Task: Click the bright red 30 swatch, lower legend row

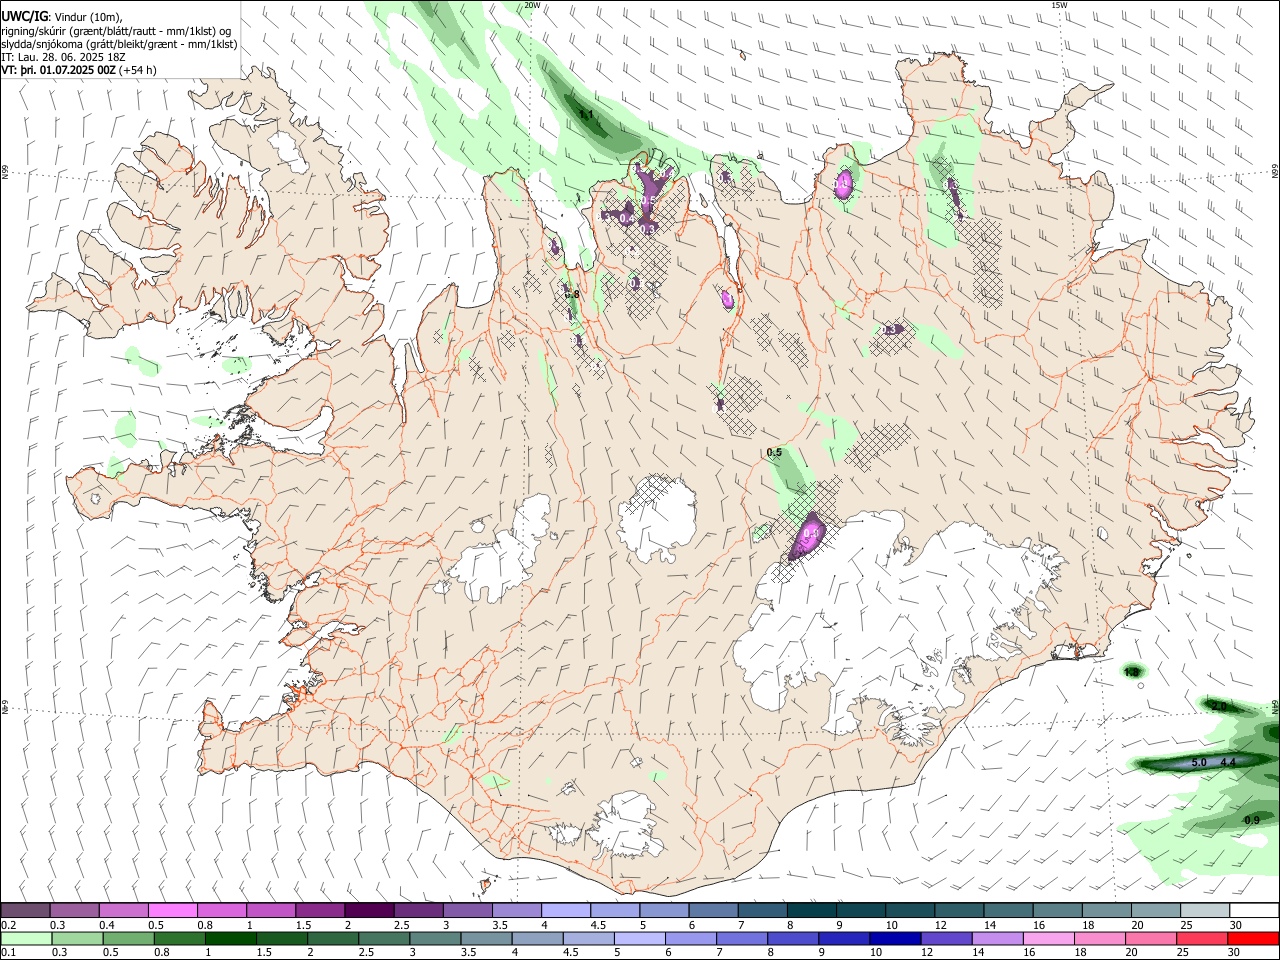Action: coord(1252,938)
